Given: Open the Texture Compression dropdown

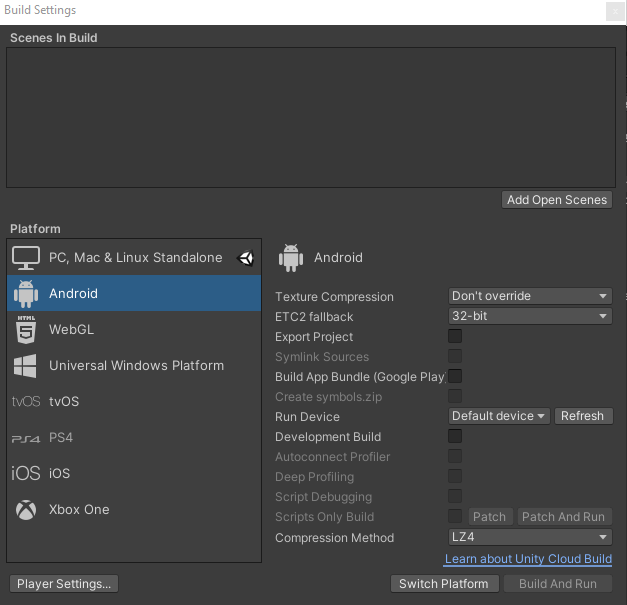Looking at the screenshot, I should (x=530, y=296).
